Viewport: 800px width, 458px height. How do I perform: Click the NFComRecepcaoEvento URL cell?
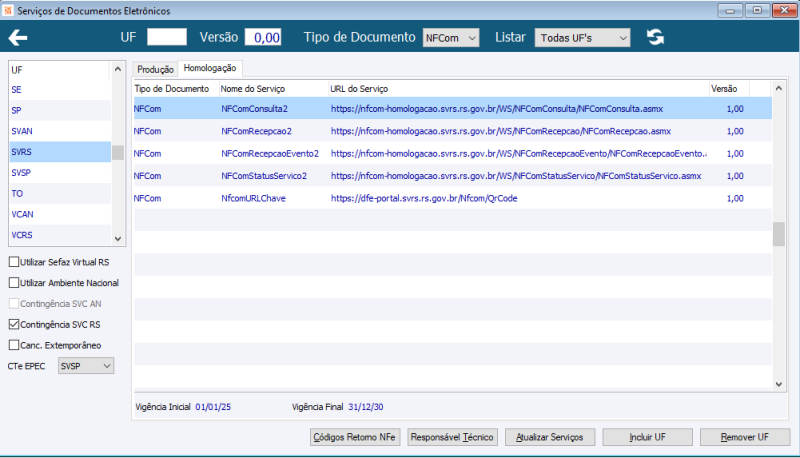(519, 154)
